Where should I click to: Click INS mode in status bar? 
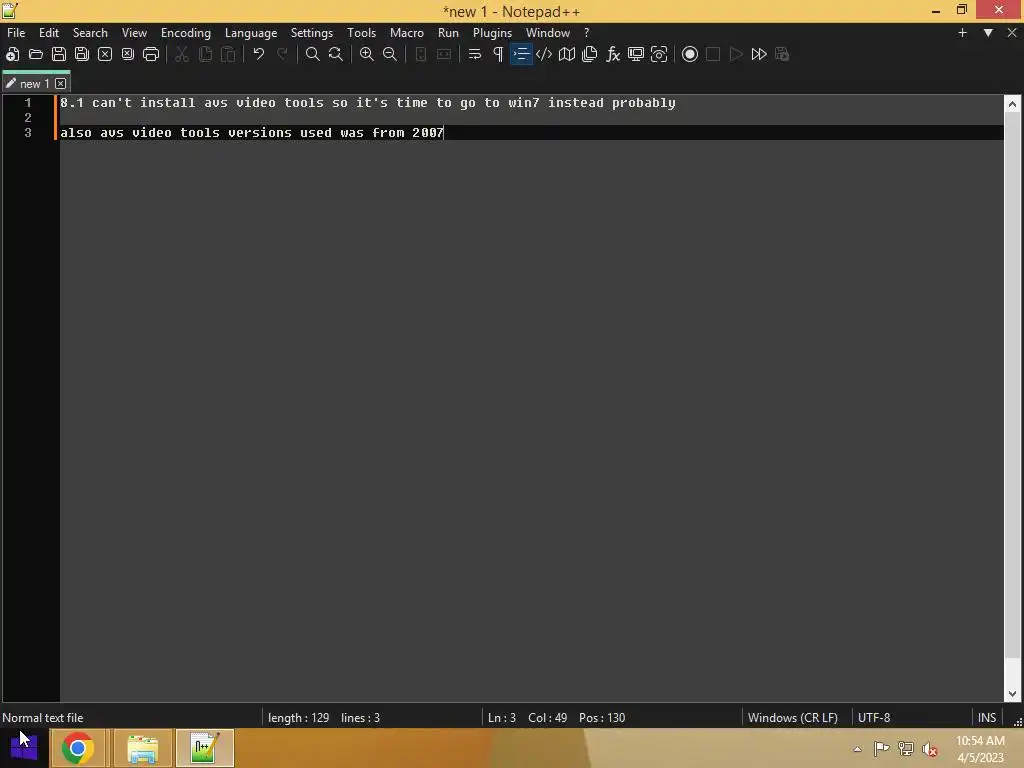(987, 718)
